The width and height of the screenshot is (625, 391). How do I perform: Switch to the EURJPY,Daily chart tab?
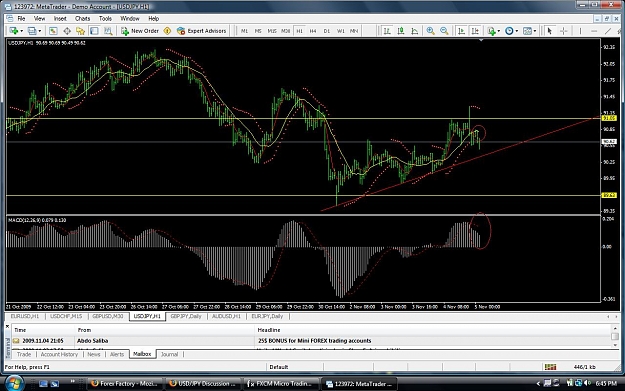(x=267, y=316)
